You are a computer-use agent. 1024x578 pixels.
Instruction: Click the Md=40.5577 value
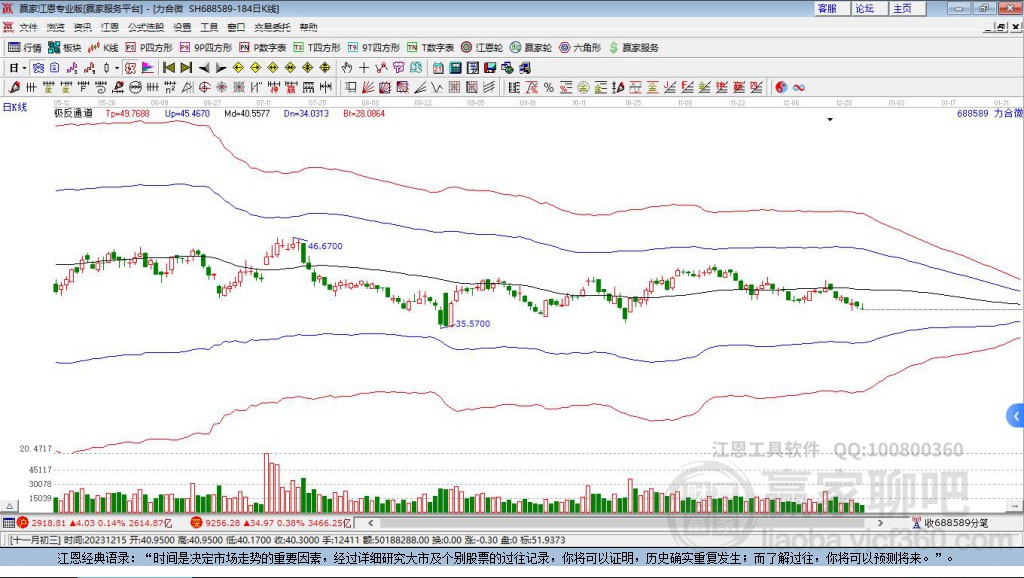coord(247,113)
